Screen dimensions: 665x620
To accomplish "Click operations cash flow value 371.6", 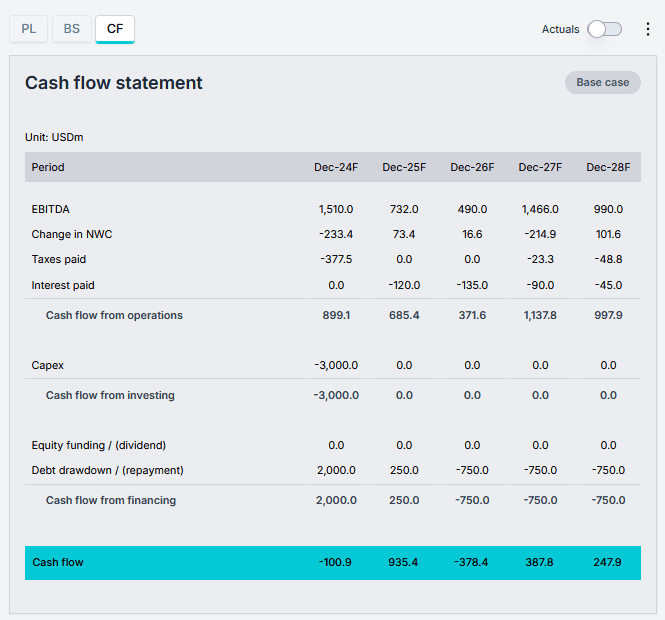I will tap(472, 315).
